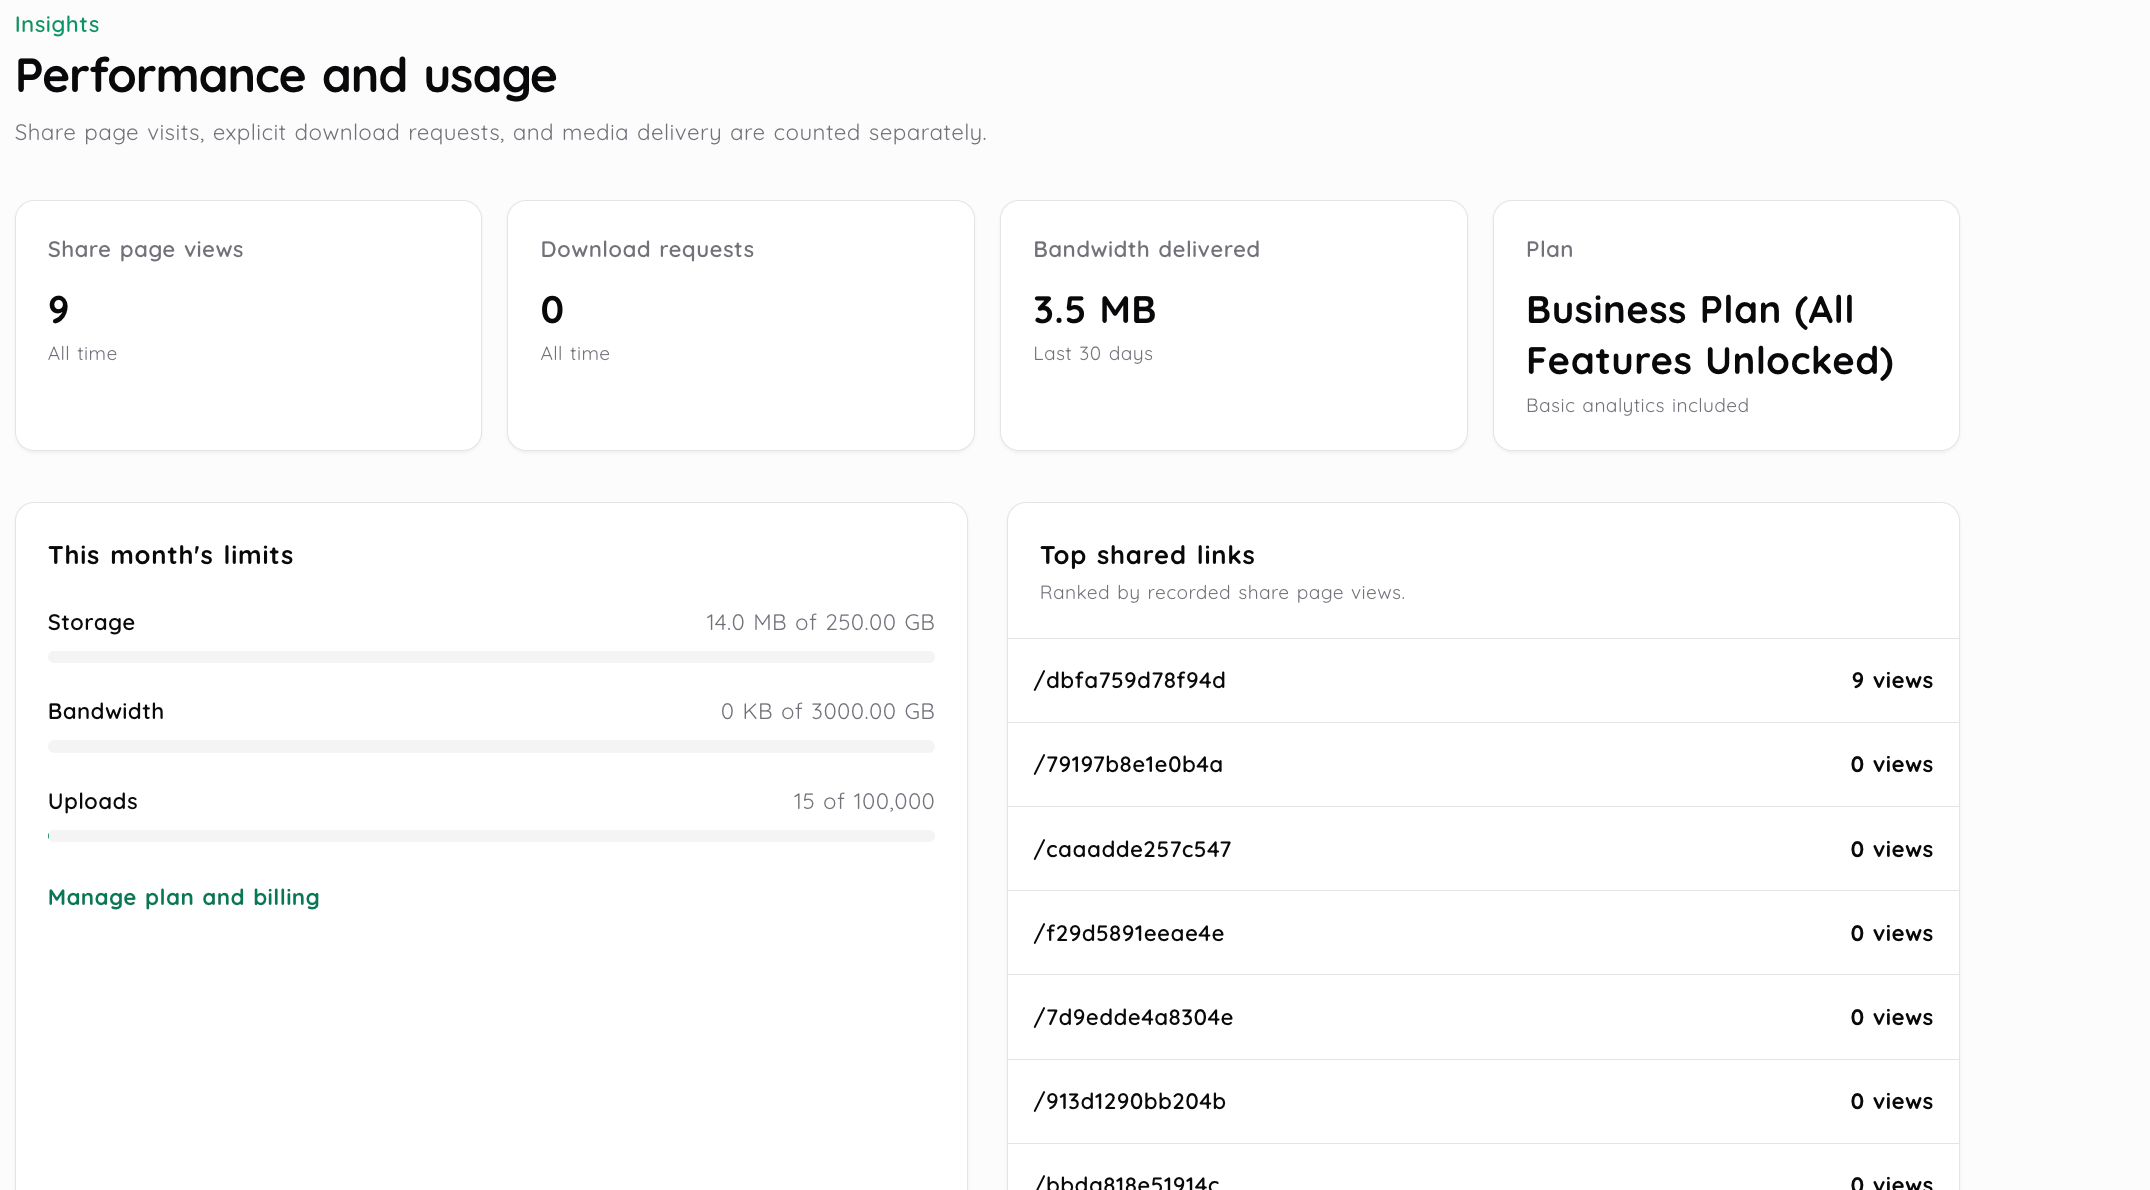The image size is (2150, 1190).
Task: Click the Bandwidth usage progress bar
Action: tap(491, 746)
